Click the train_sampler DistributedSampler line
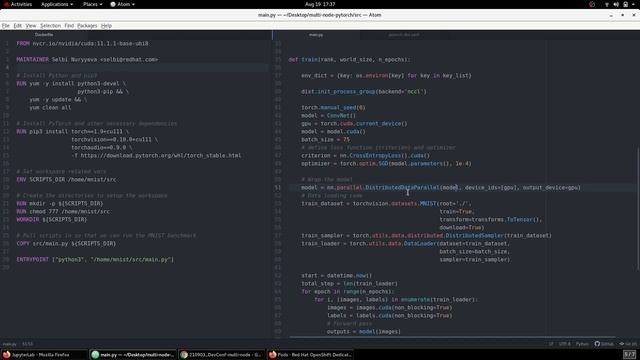Screen dimensions: 640x360 point(427,235)
